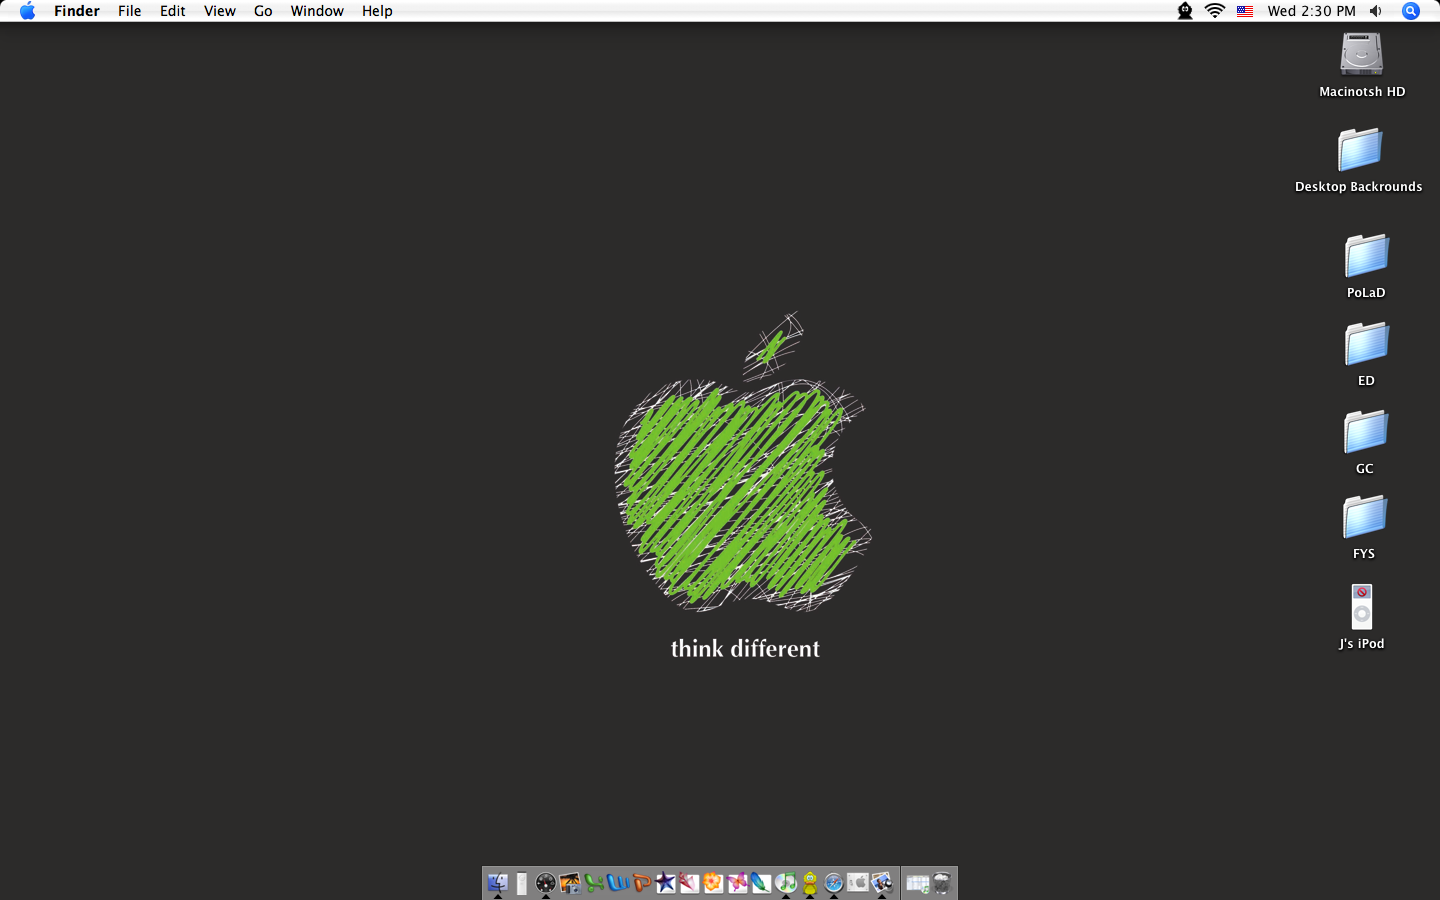Open Dashboard from the Dock

click(x=546, y=883)
